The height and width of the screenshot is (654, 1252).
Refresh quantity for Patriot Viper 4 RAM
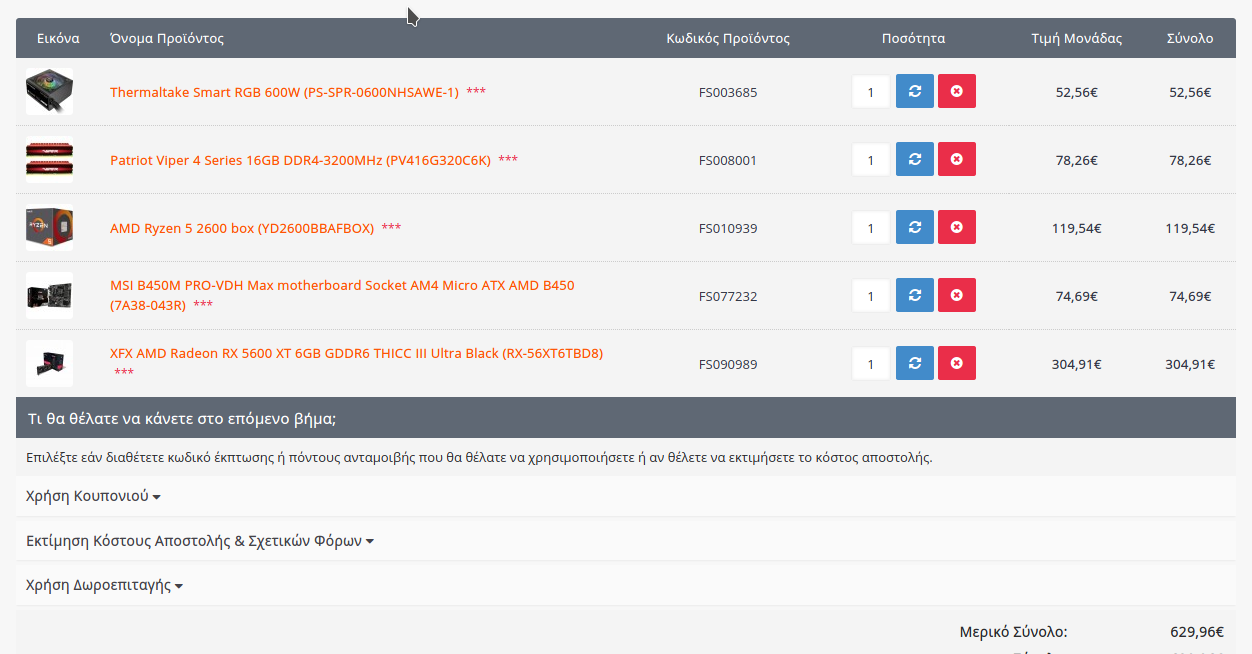(x=914, y=159)
